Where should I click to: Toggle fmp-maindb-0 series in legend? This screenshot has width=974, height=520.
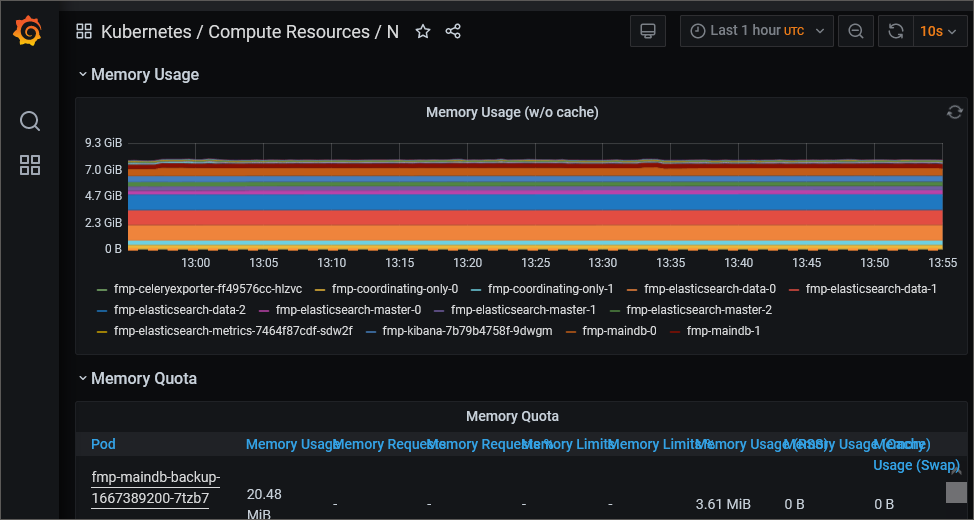[619, 330]
